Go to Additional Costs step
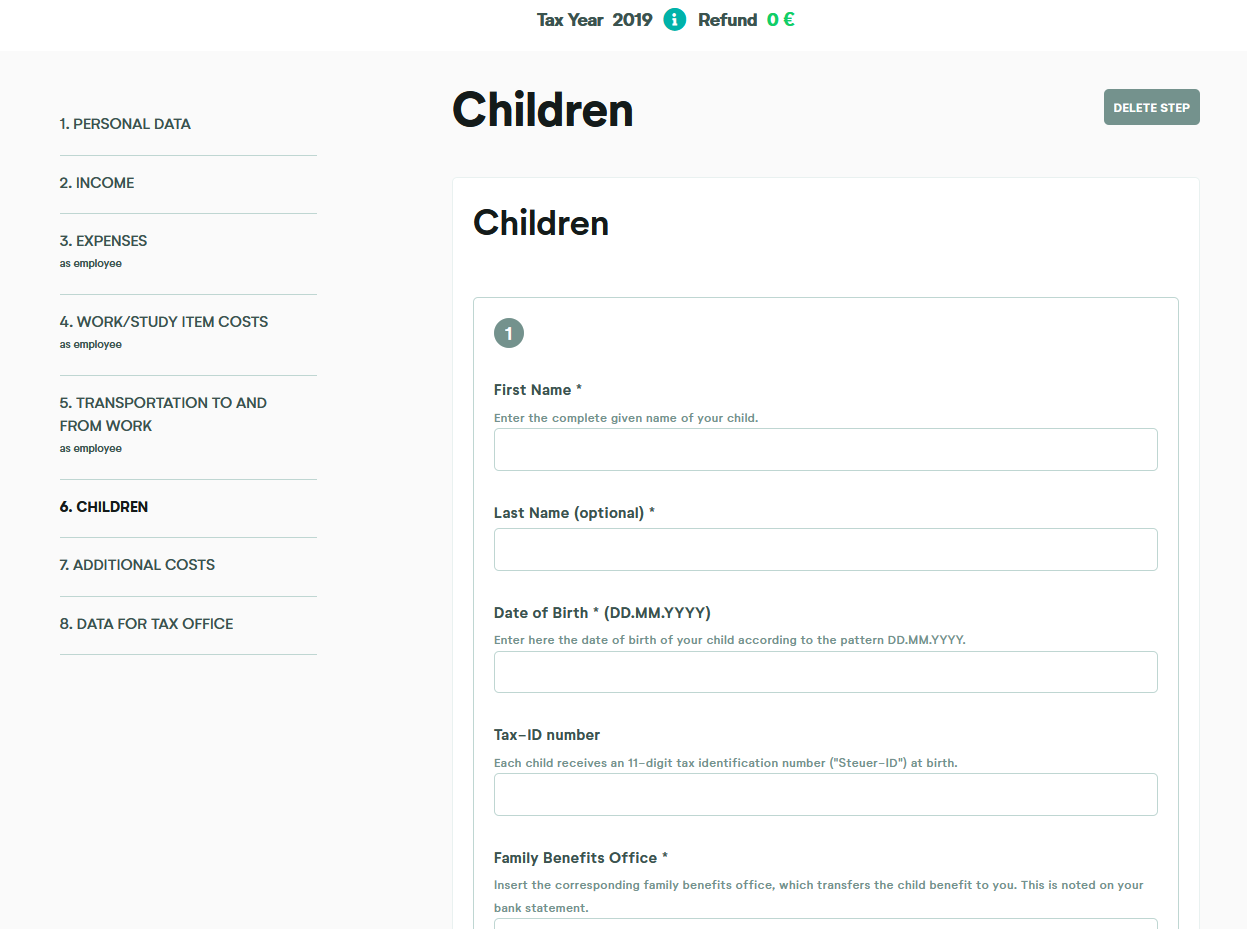Screen dimensions: 1247x929 pyautogui.click(x=137, y=565)
